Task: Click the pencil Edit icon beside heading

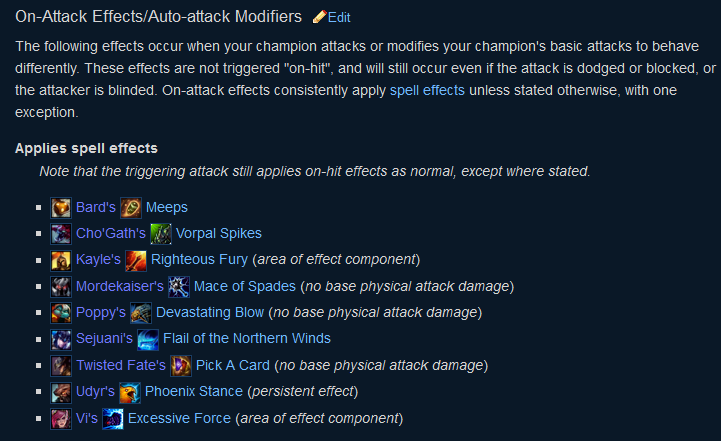Action: pyautogui.click(x=319, y=17)
